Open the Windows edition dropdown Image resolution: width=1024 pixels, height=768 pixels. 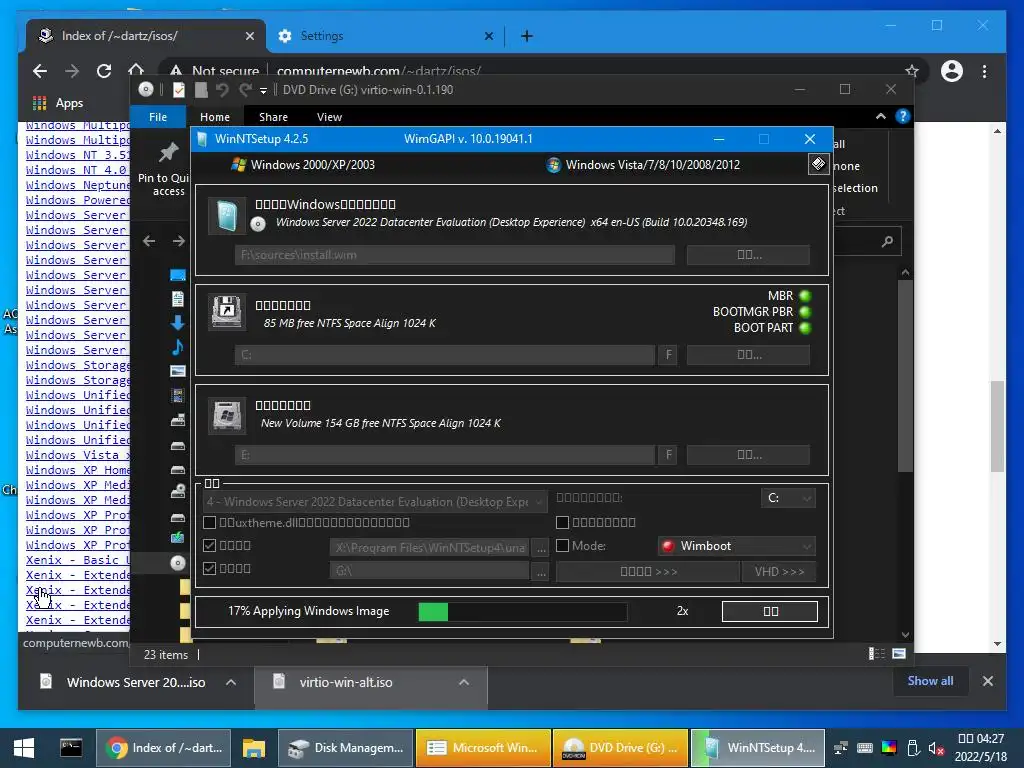(375, 502)
